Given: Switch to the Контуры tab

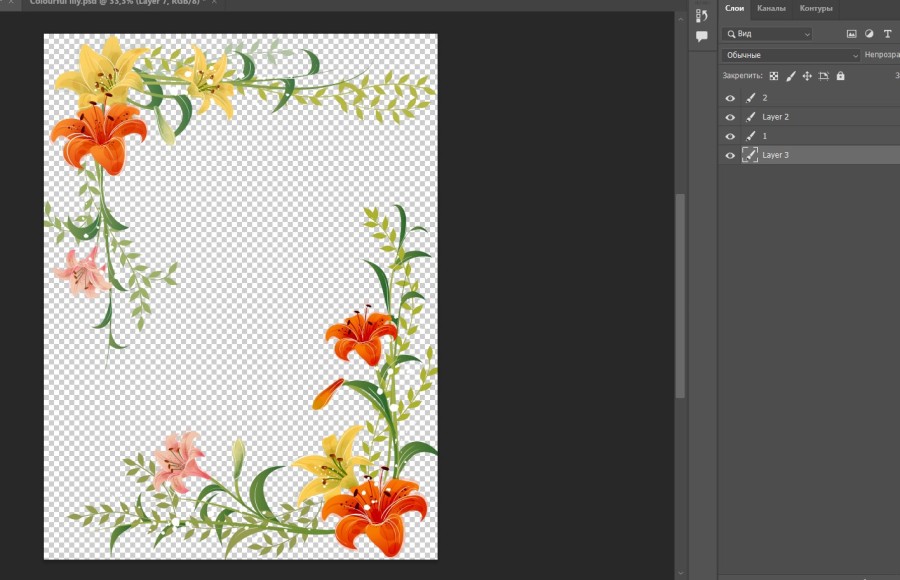Looking at the screenshot, I should tap(816, 8).
